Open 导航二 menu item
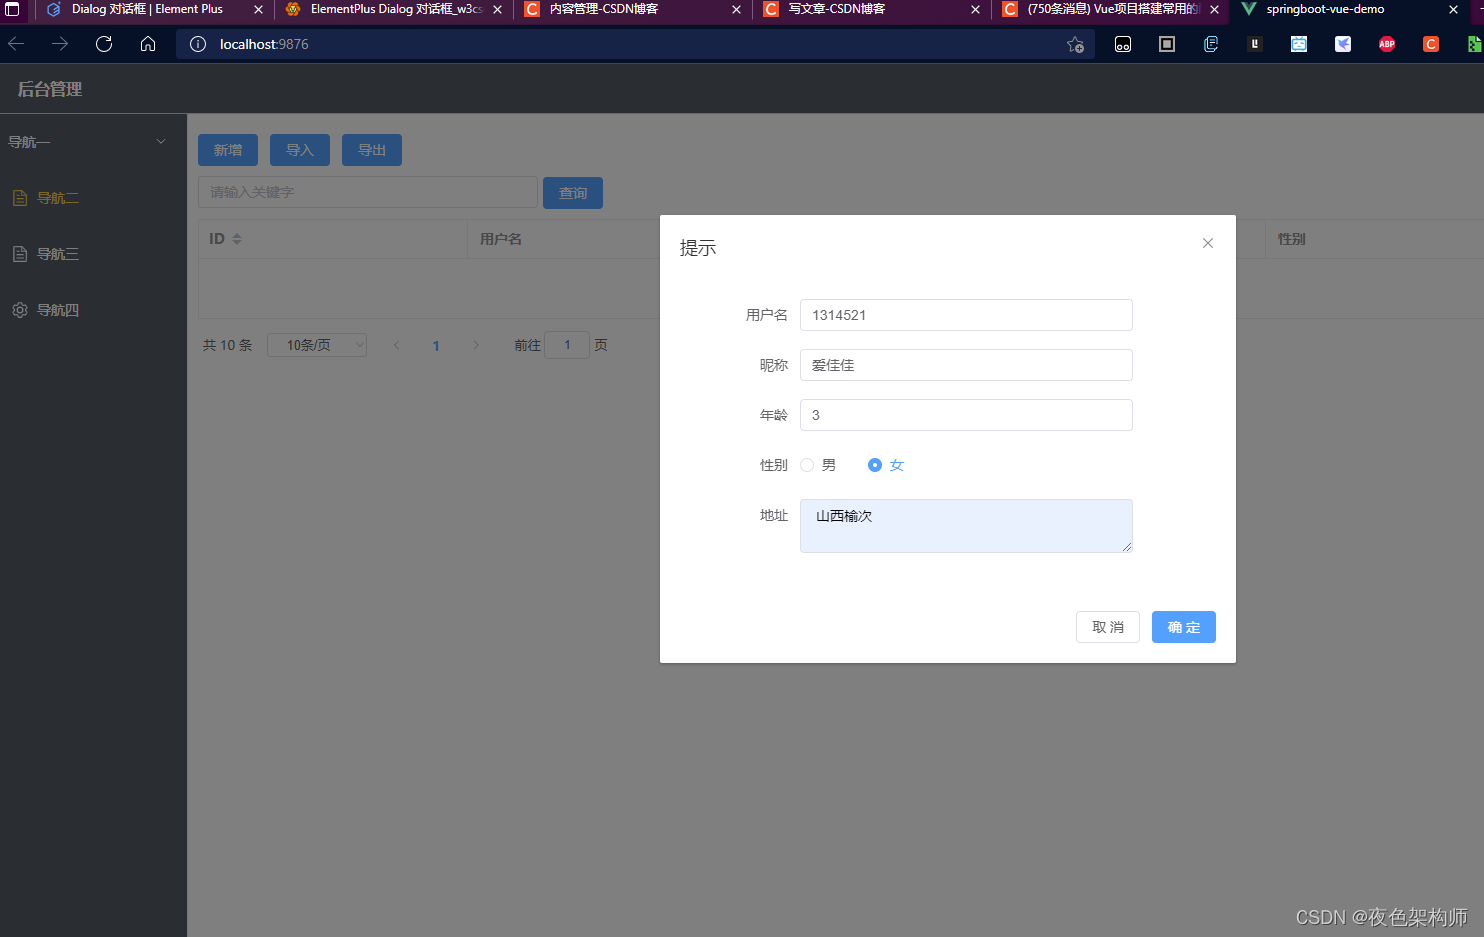The image size is (1484, 937). click(x=93, y=198)
